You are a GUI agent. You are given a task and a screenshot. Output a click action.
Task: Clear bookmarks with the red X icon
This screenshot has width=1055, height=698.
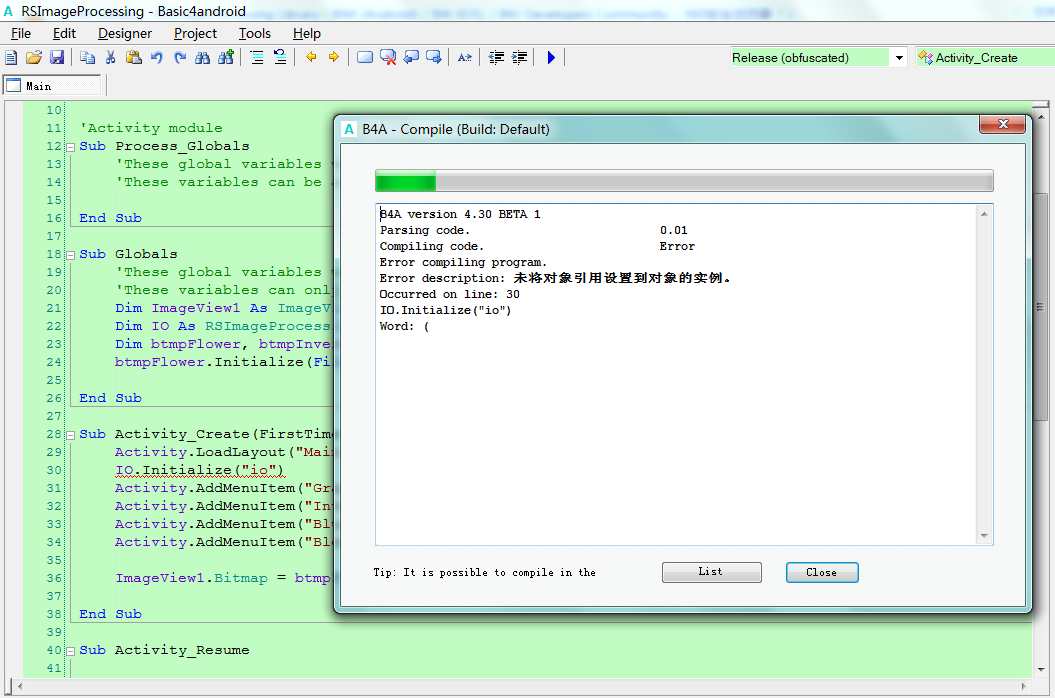pos(388,58)
